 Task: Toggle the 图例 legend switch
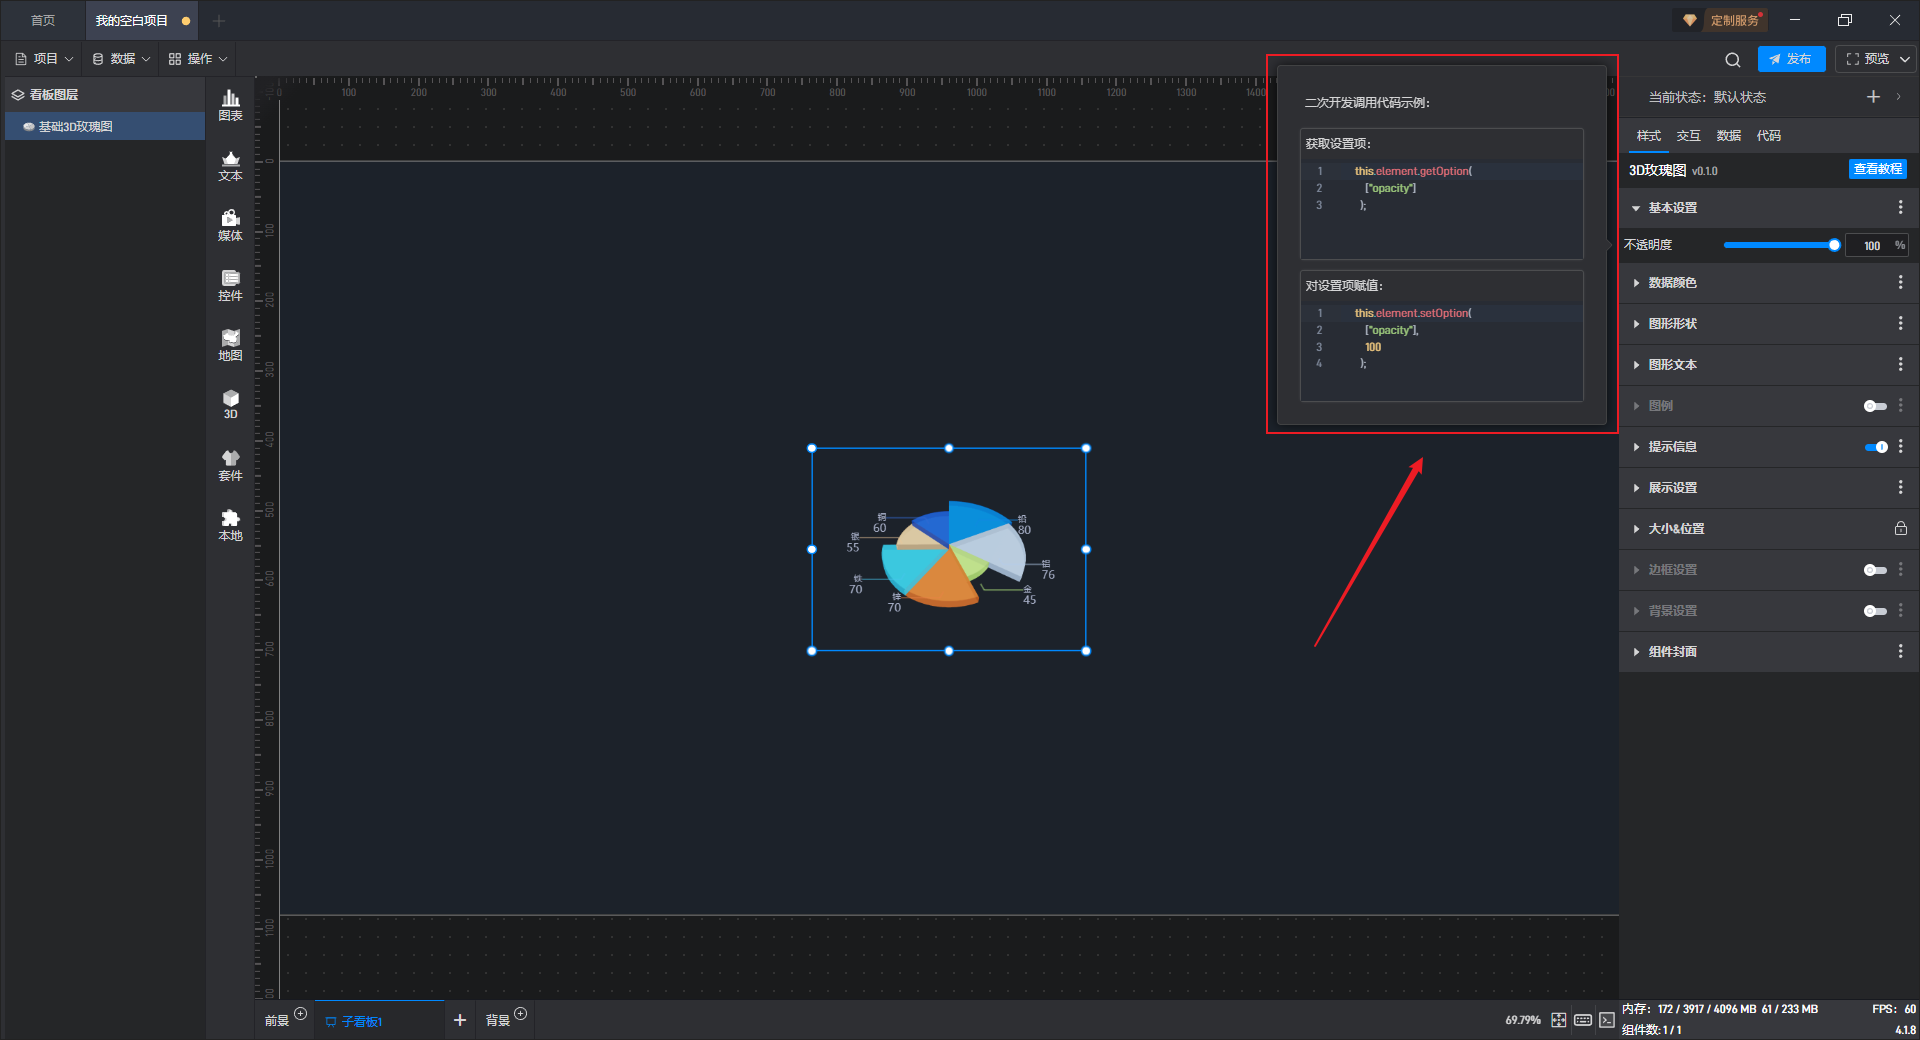point(1875,406)
